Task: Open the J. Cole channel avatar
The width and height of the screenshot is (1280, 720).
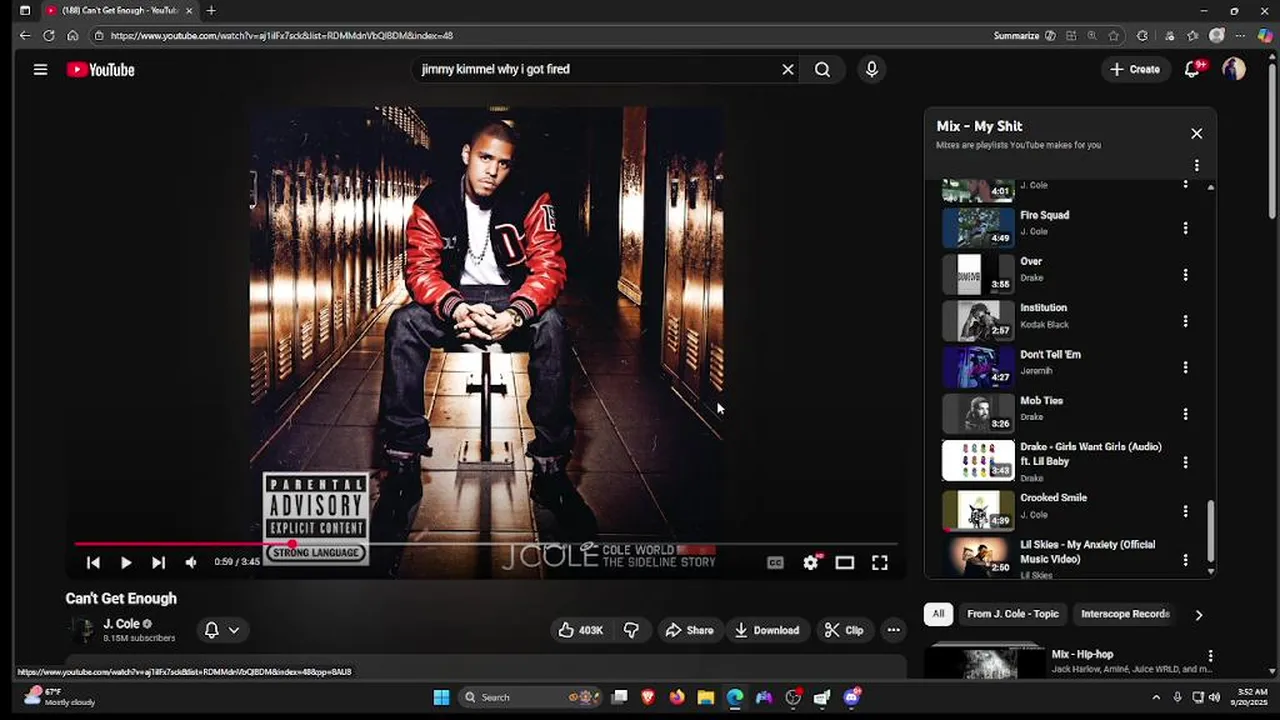Action: point(84,630)
